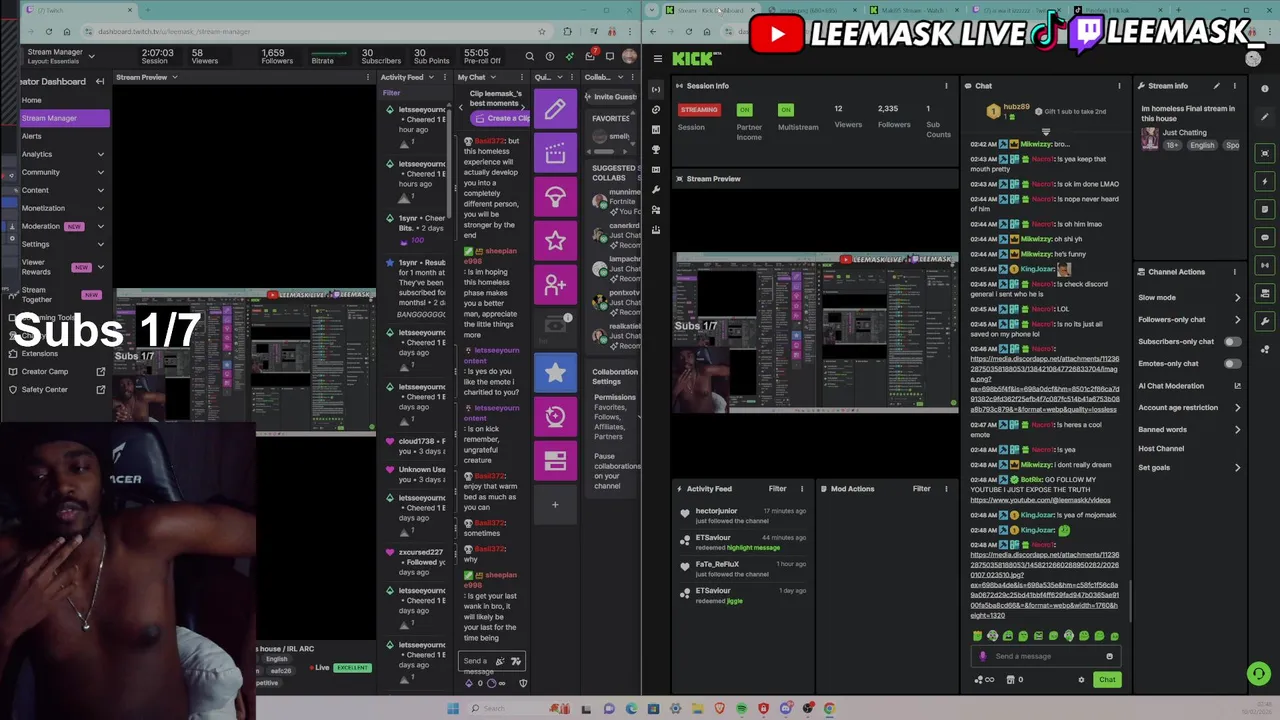
Task: Click the Twitch chat shield mod icon
Action: pyautogui.click(x=523, y=683)
